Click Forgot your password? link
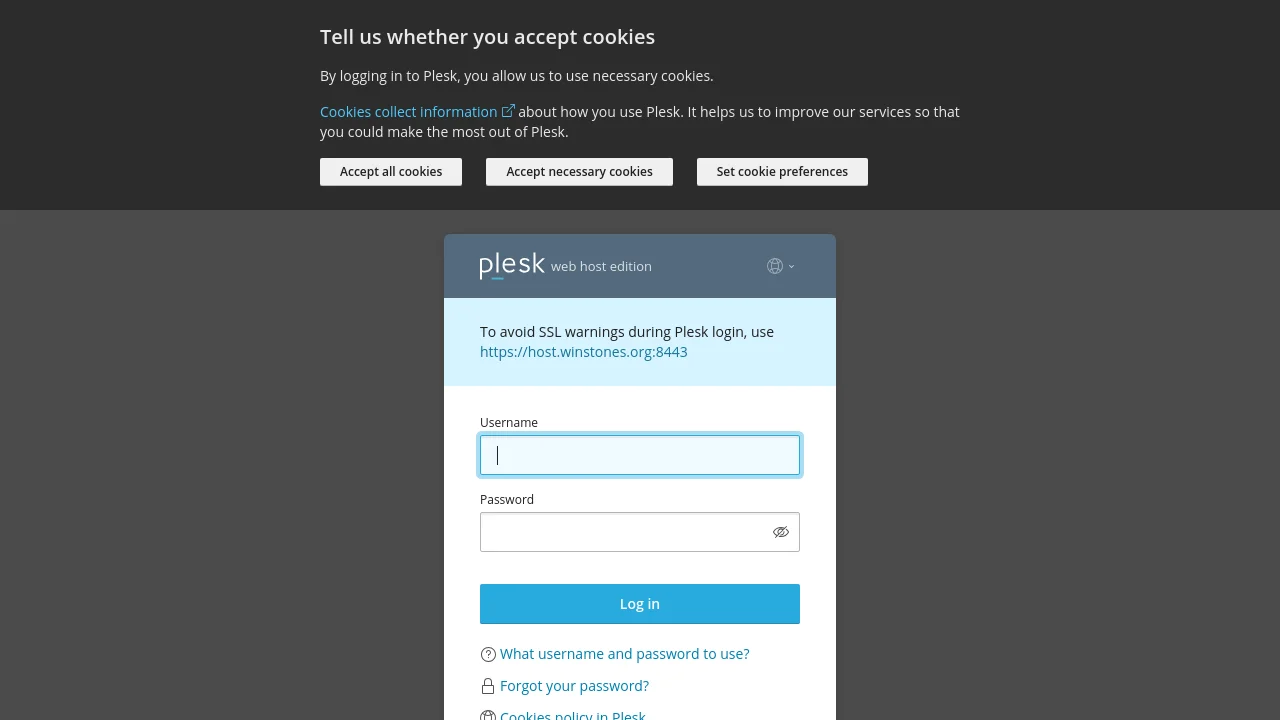This screenshot has height=720, width=1280. (574, 686)
